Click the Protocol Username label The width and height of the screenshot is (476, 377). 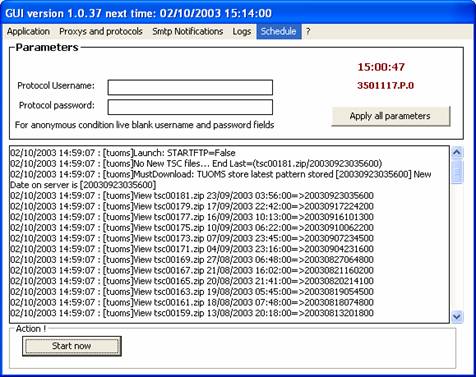pos(56,86)
